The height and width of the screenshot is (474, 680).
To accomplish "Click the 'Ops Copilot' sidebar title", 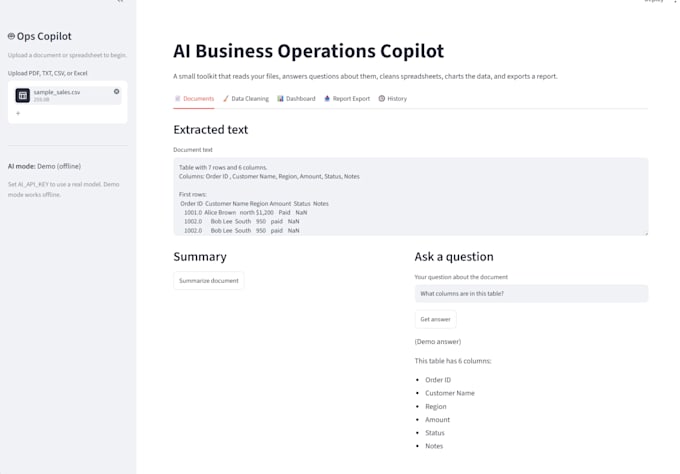I will 44,36.
